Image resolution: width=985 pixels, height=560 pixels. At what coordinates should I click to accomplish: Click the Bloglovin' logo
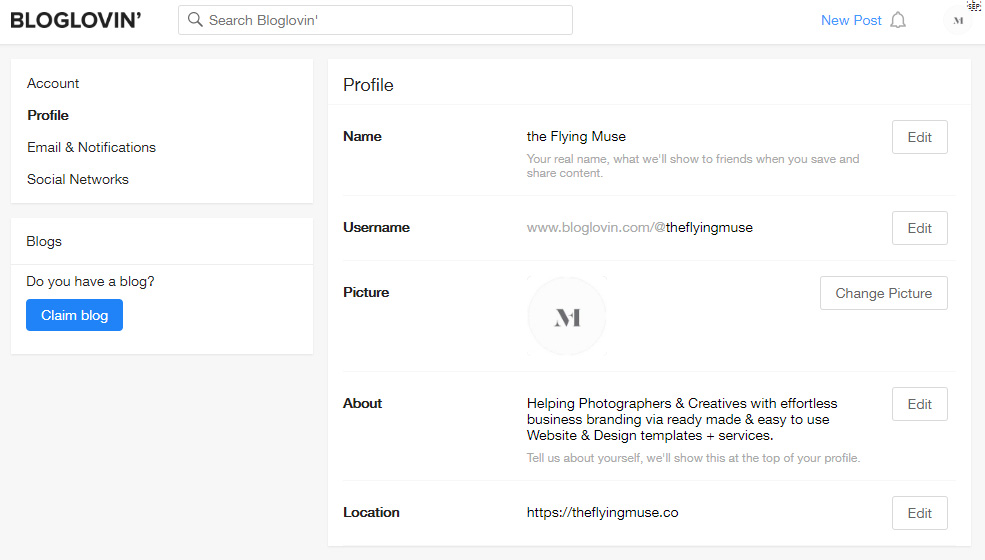pos(76,20)
